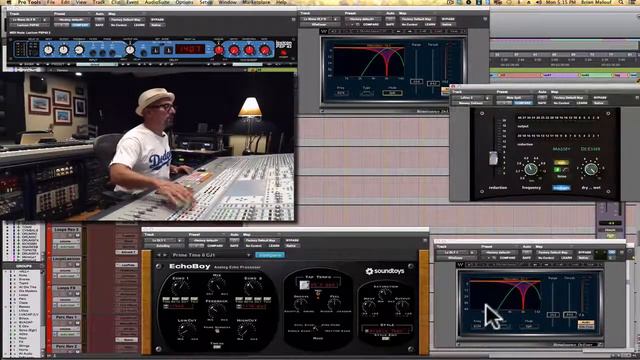Open the preset dropdown in Massey De:Esser window
640x360 pixels.
514,98
